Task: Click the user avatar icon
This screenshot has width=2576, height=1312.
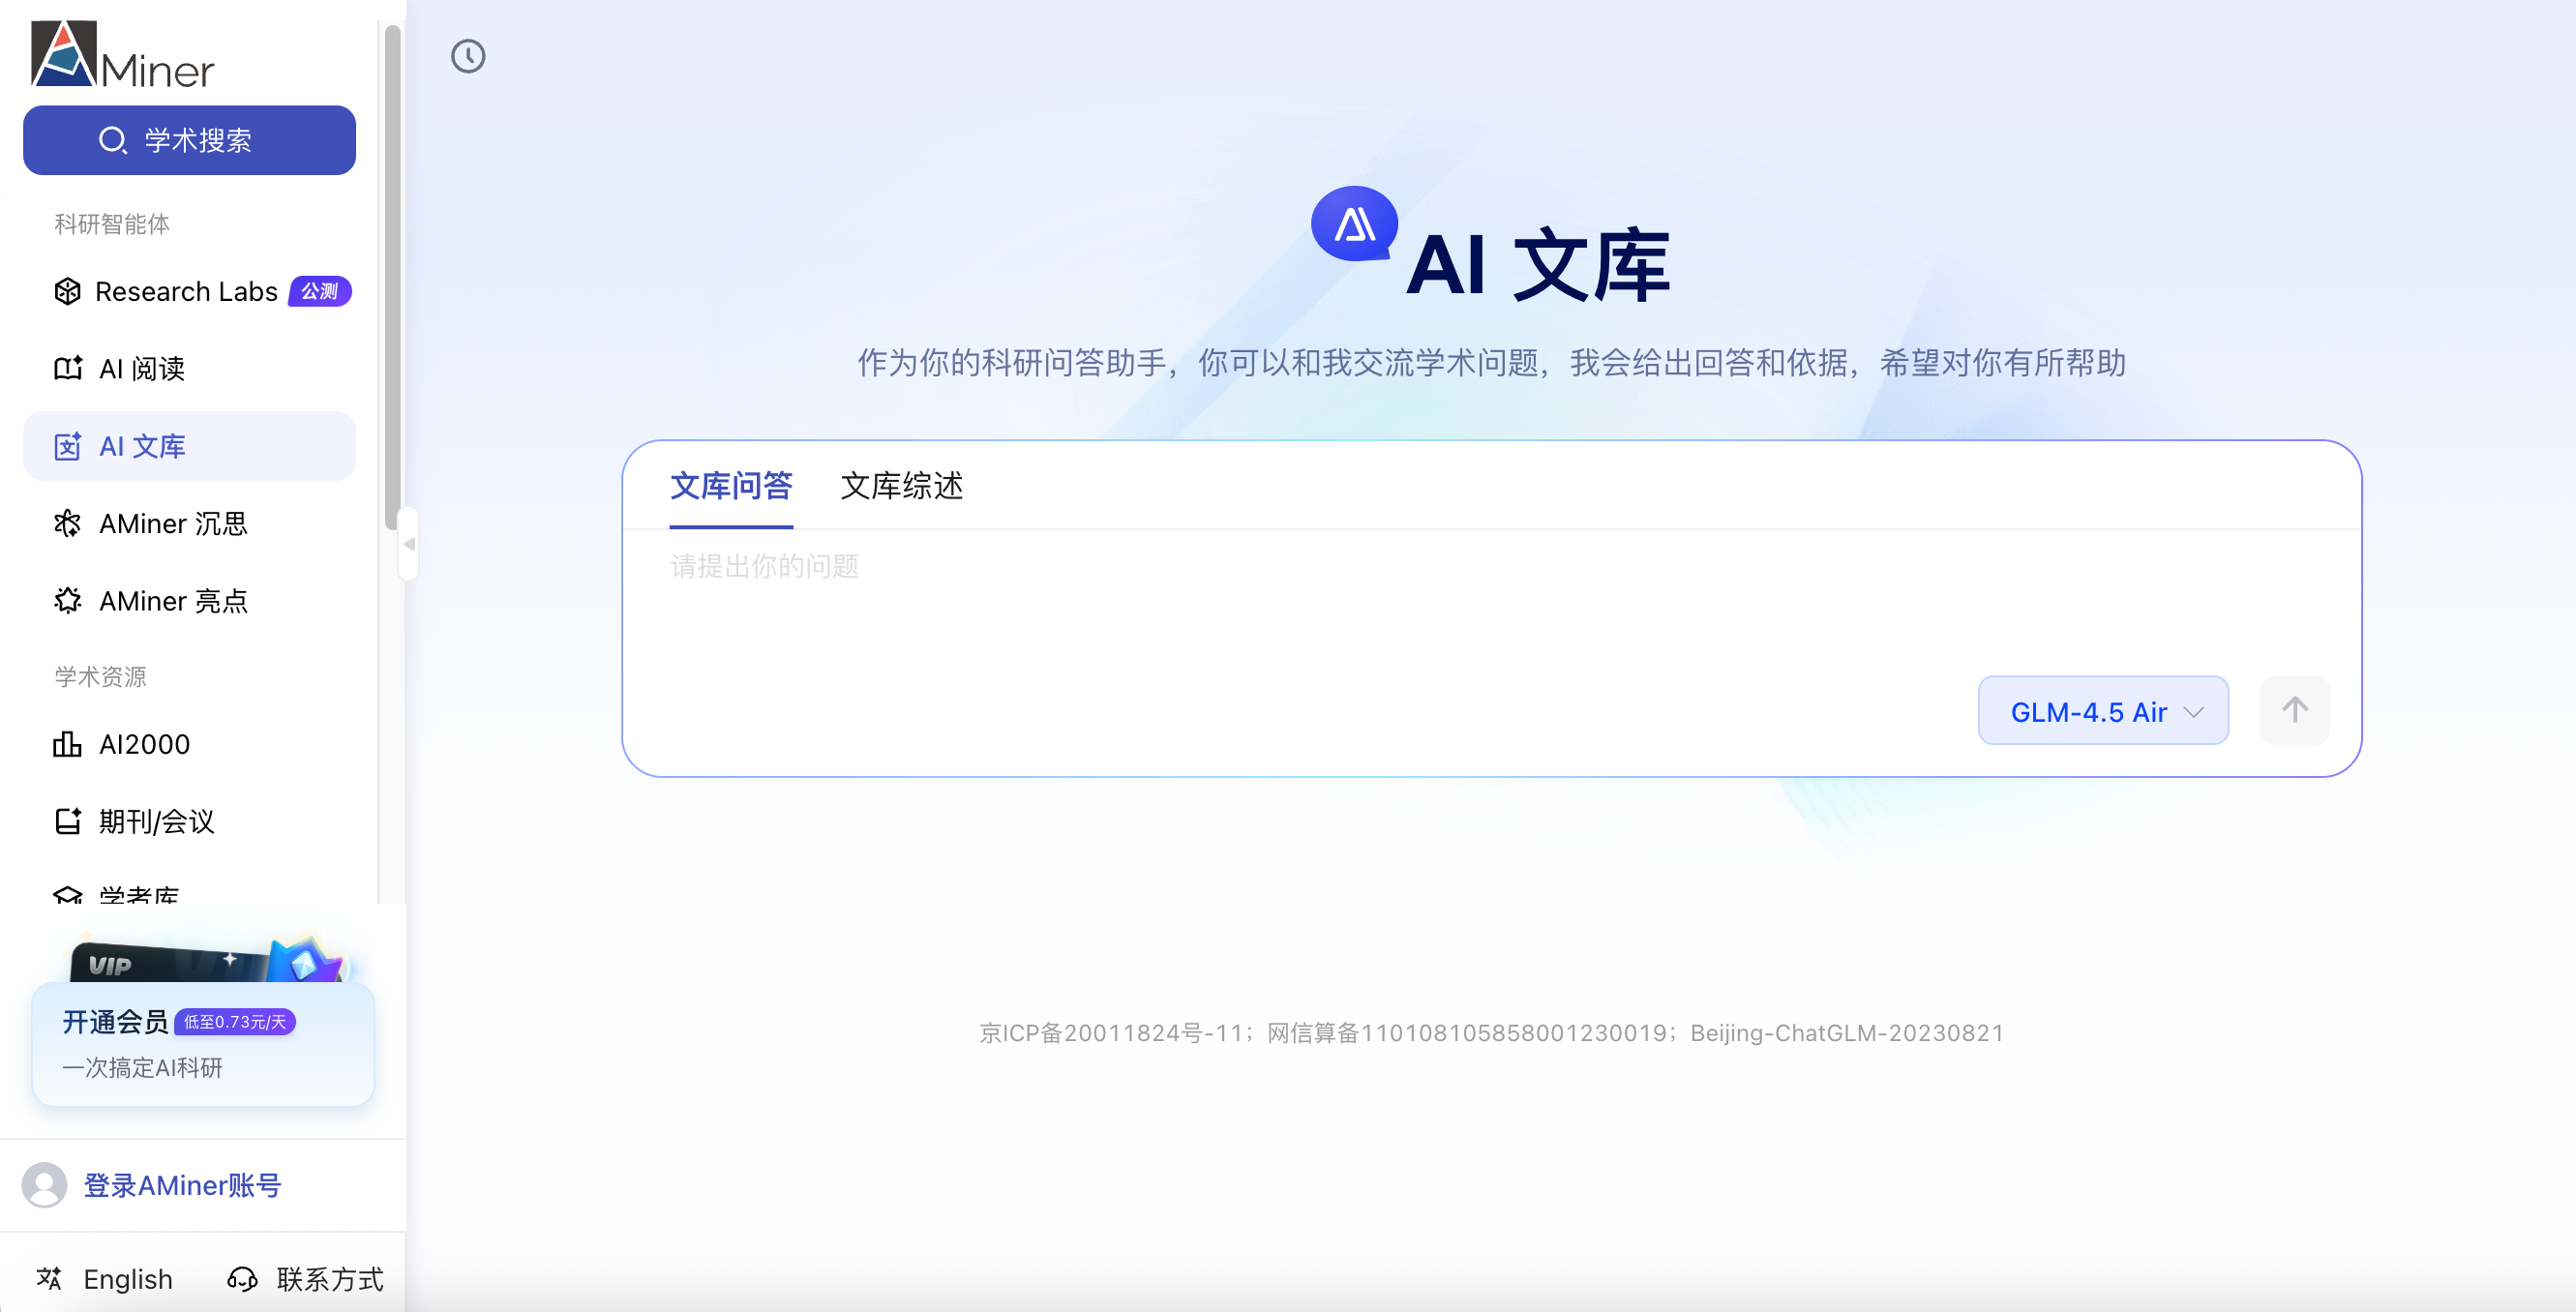Action: [44, 1184]
